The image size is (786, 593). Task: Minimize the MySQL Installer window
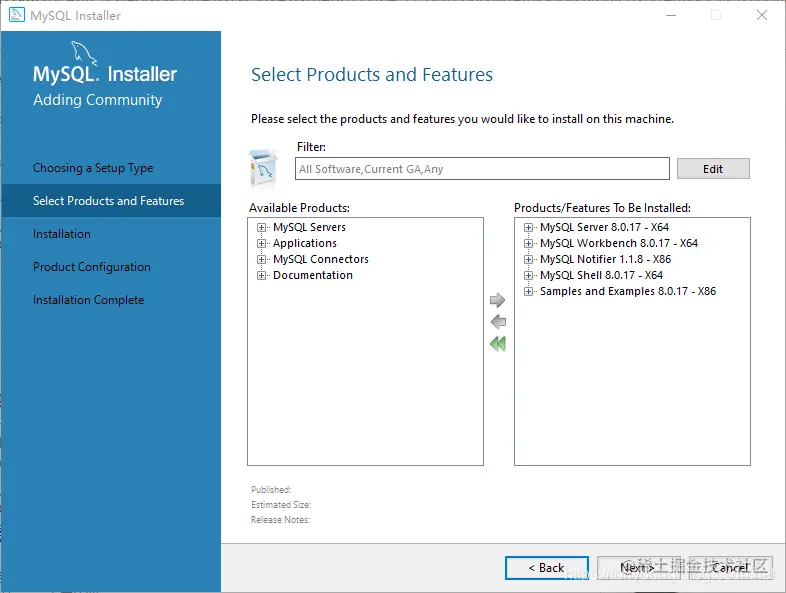(x=671, y=16)
